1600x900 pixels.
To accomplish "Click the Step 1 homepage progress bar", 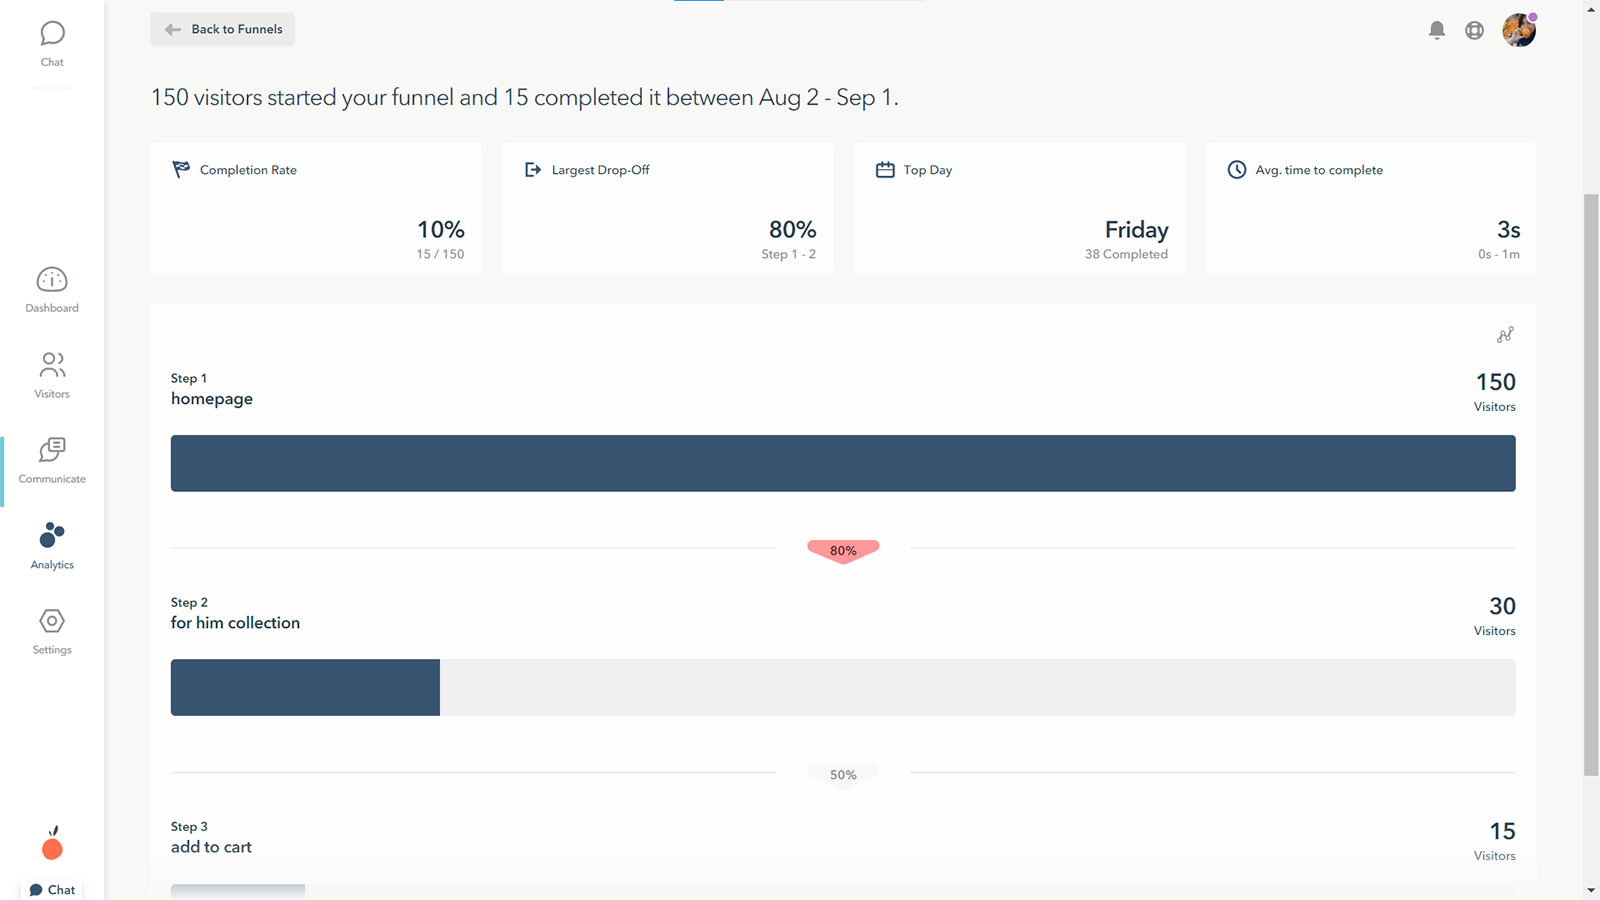I will coord(843,462).
